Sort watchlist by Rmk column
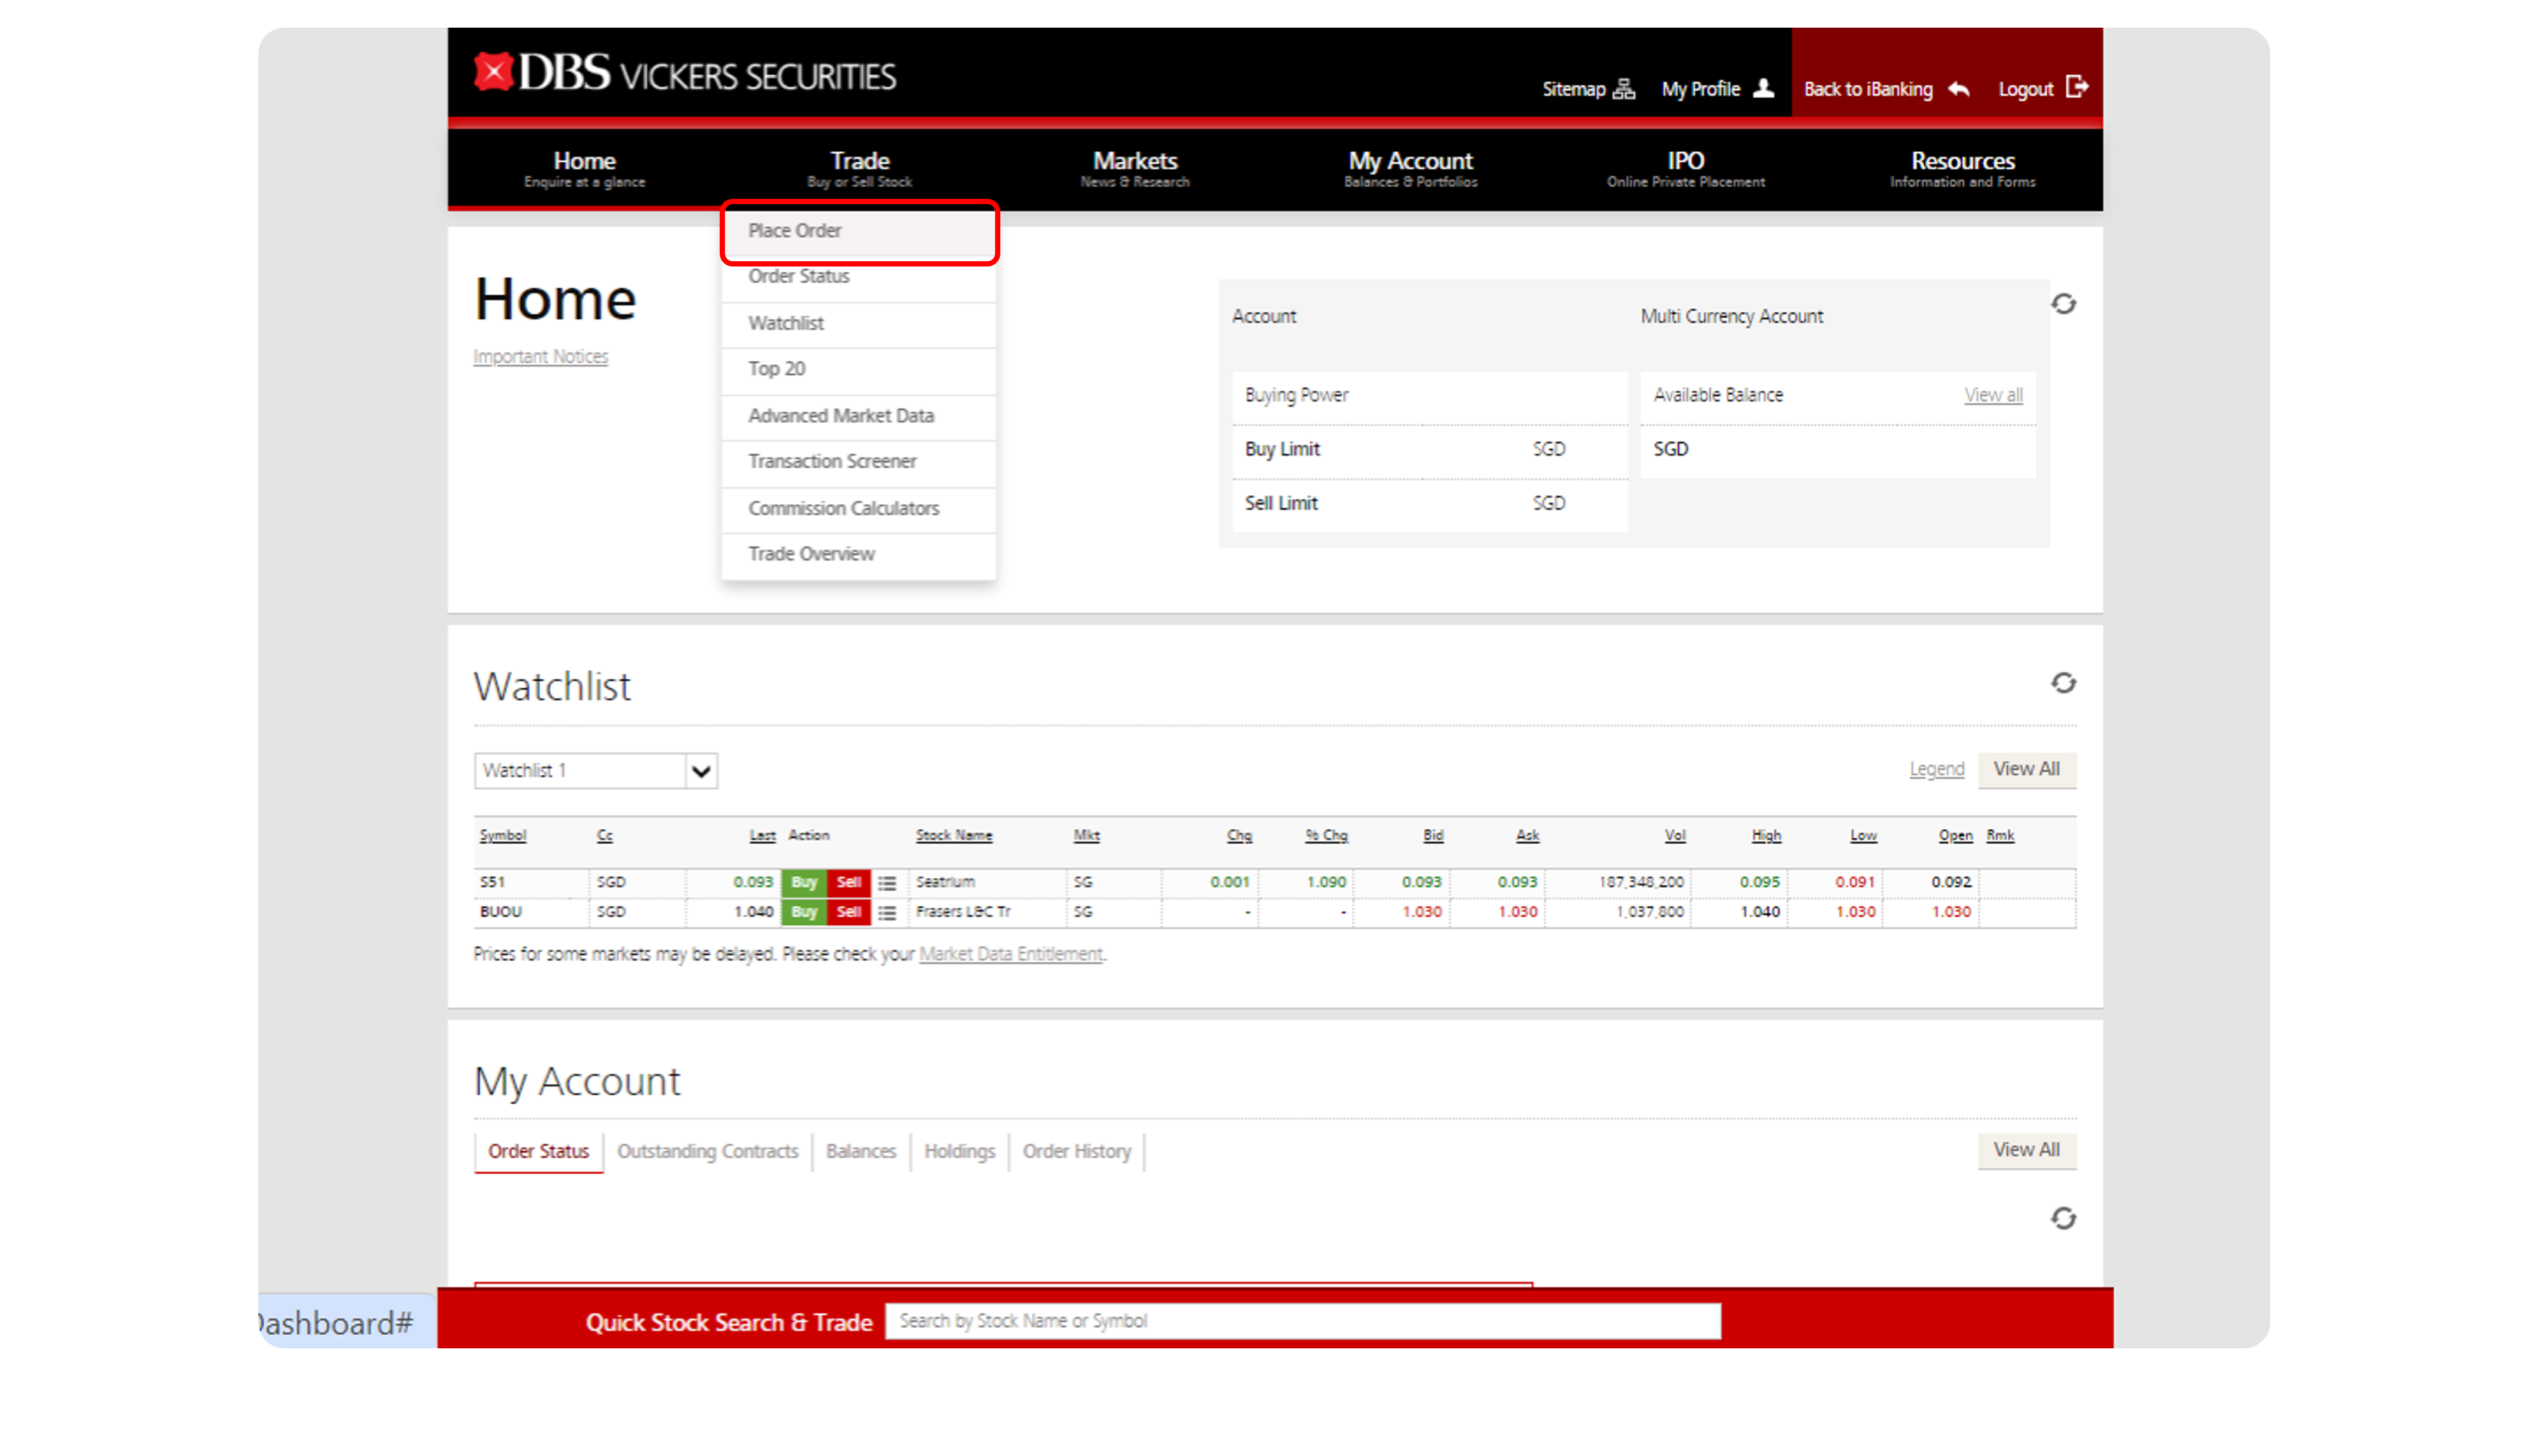The image size is (2528, 1456). (2000, 836)
